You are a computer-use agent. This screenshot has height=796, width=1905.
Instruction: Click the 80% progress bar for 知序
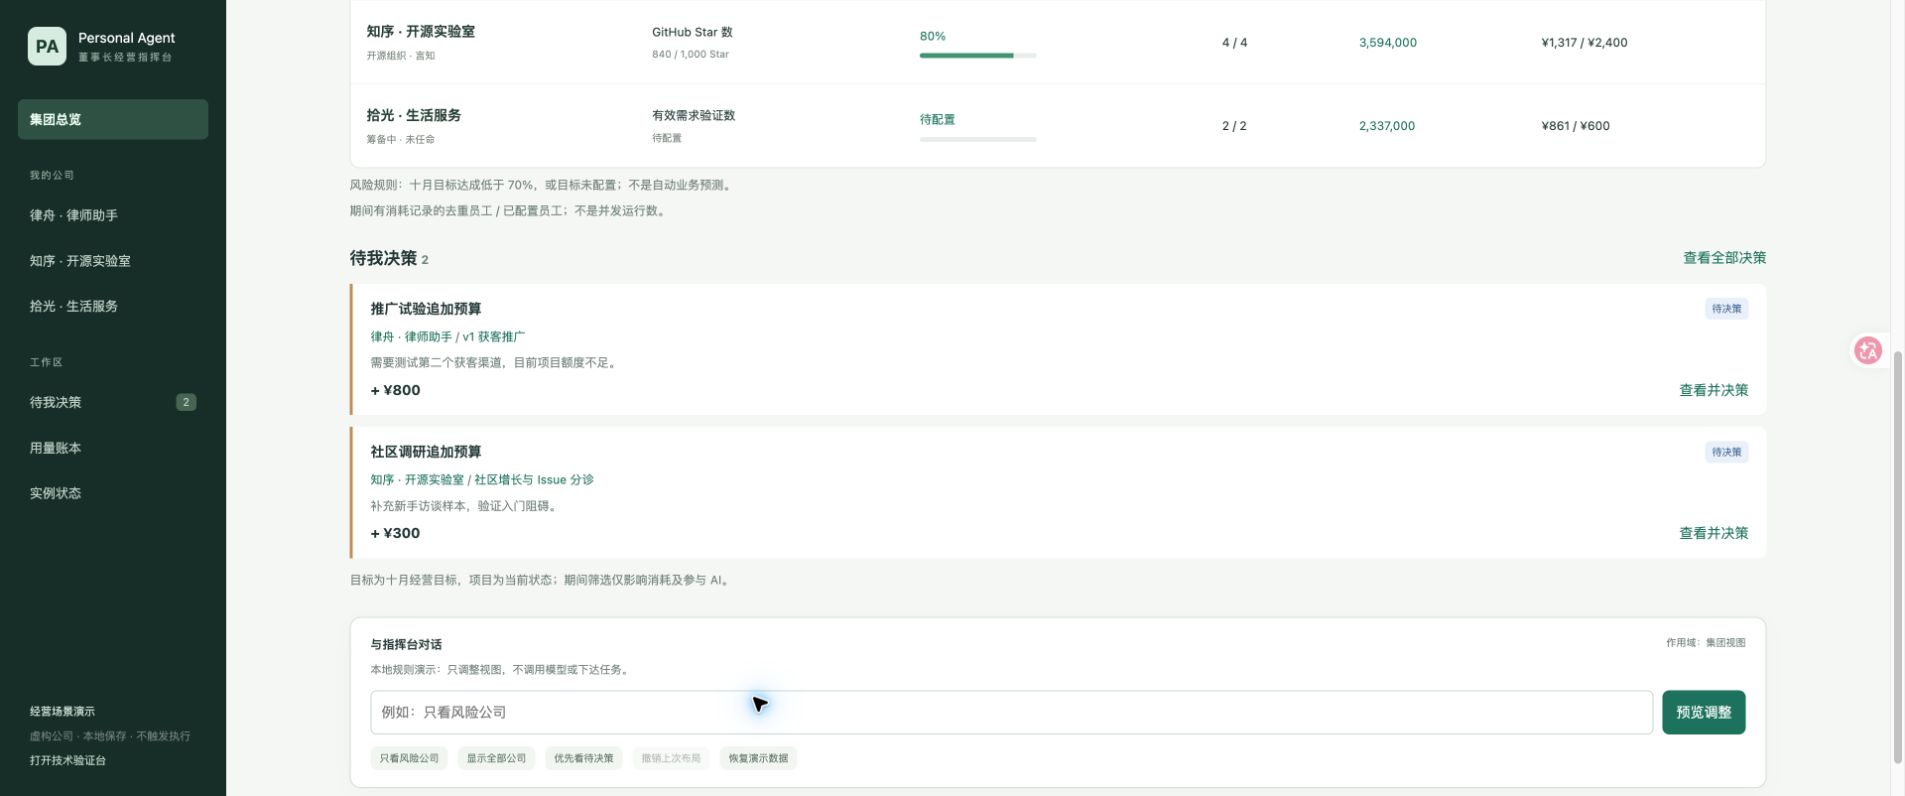pos(978,55)
